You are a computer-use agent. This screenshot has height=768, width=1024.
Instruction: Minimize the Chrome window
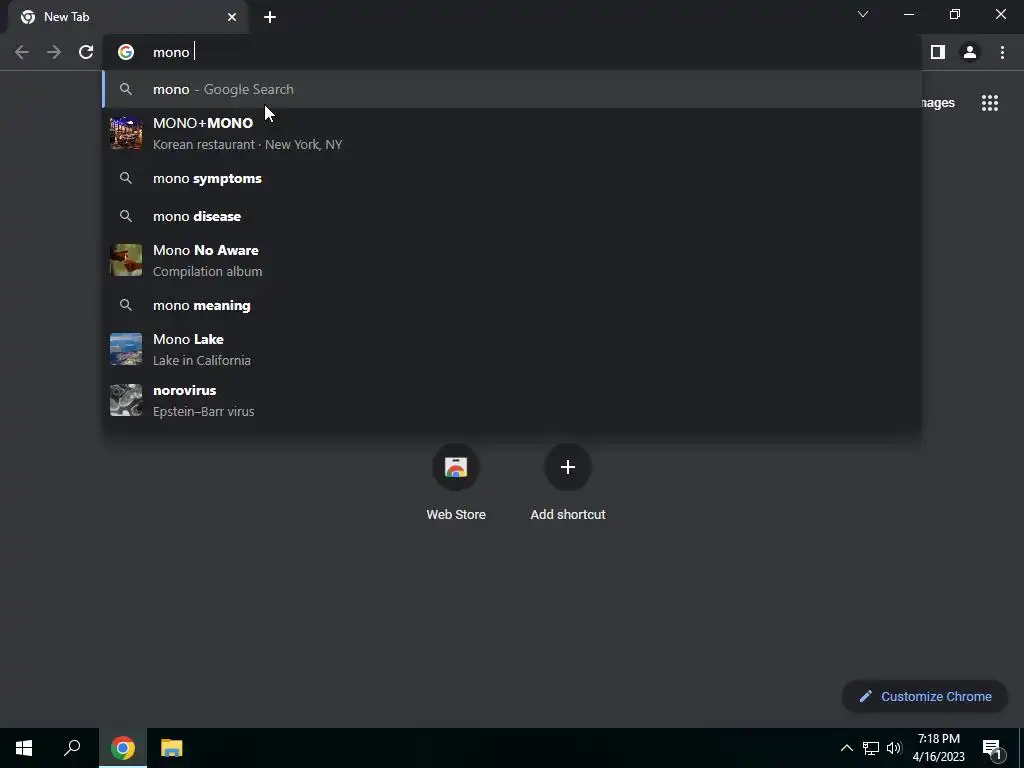click(909, 14)
